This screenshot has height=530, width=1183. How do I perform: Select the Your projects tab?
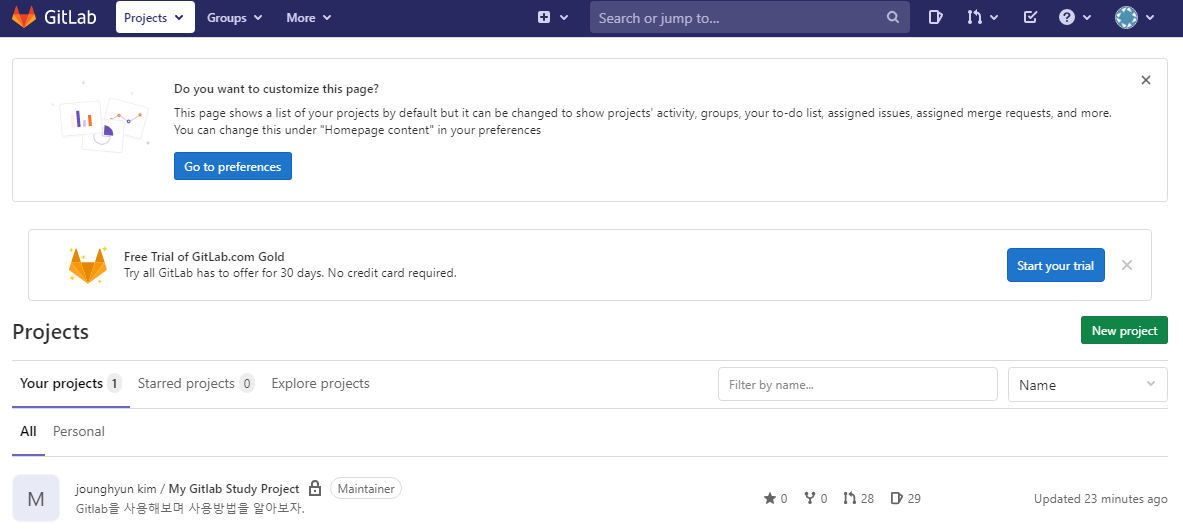pos(71,384)
